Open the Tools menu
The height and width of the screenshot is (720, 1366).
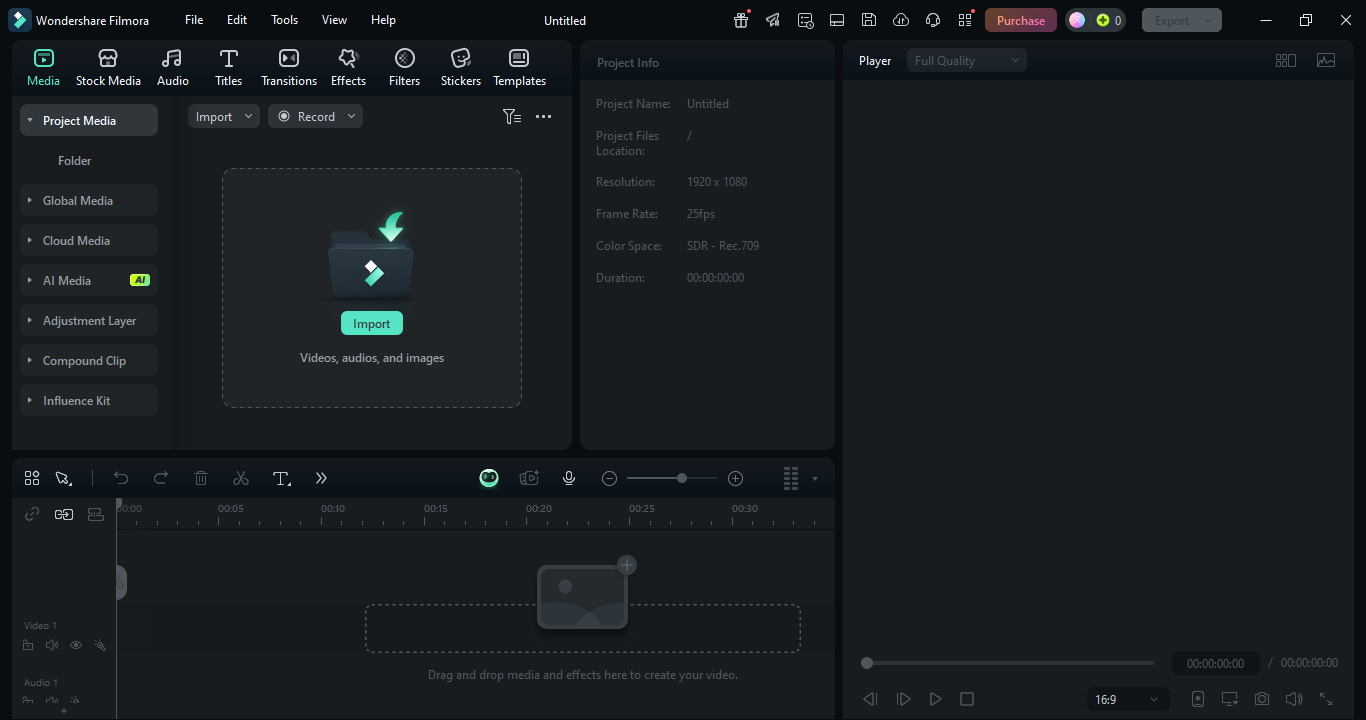[284, 19]
